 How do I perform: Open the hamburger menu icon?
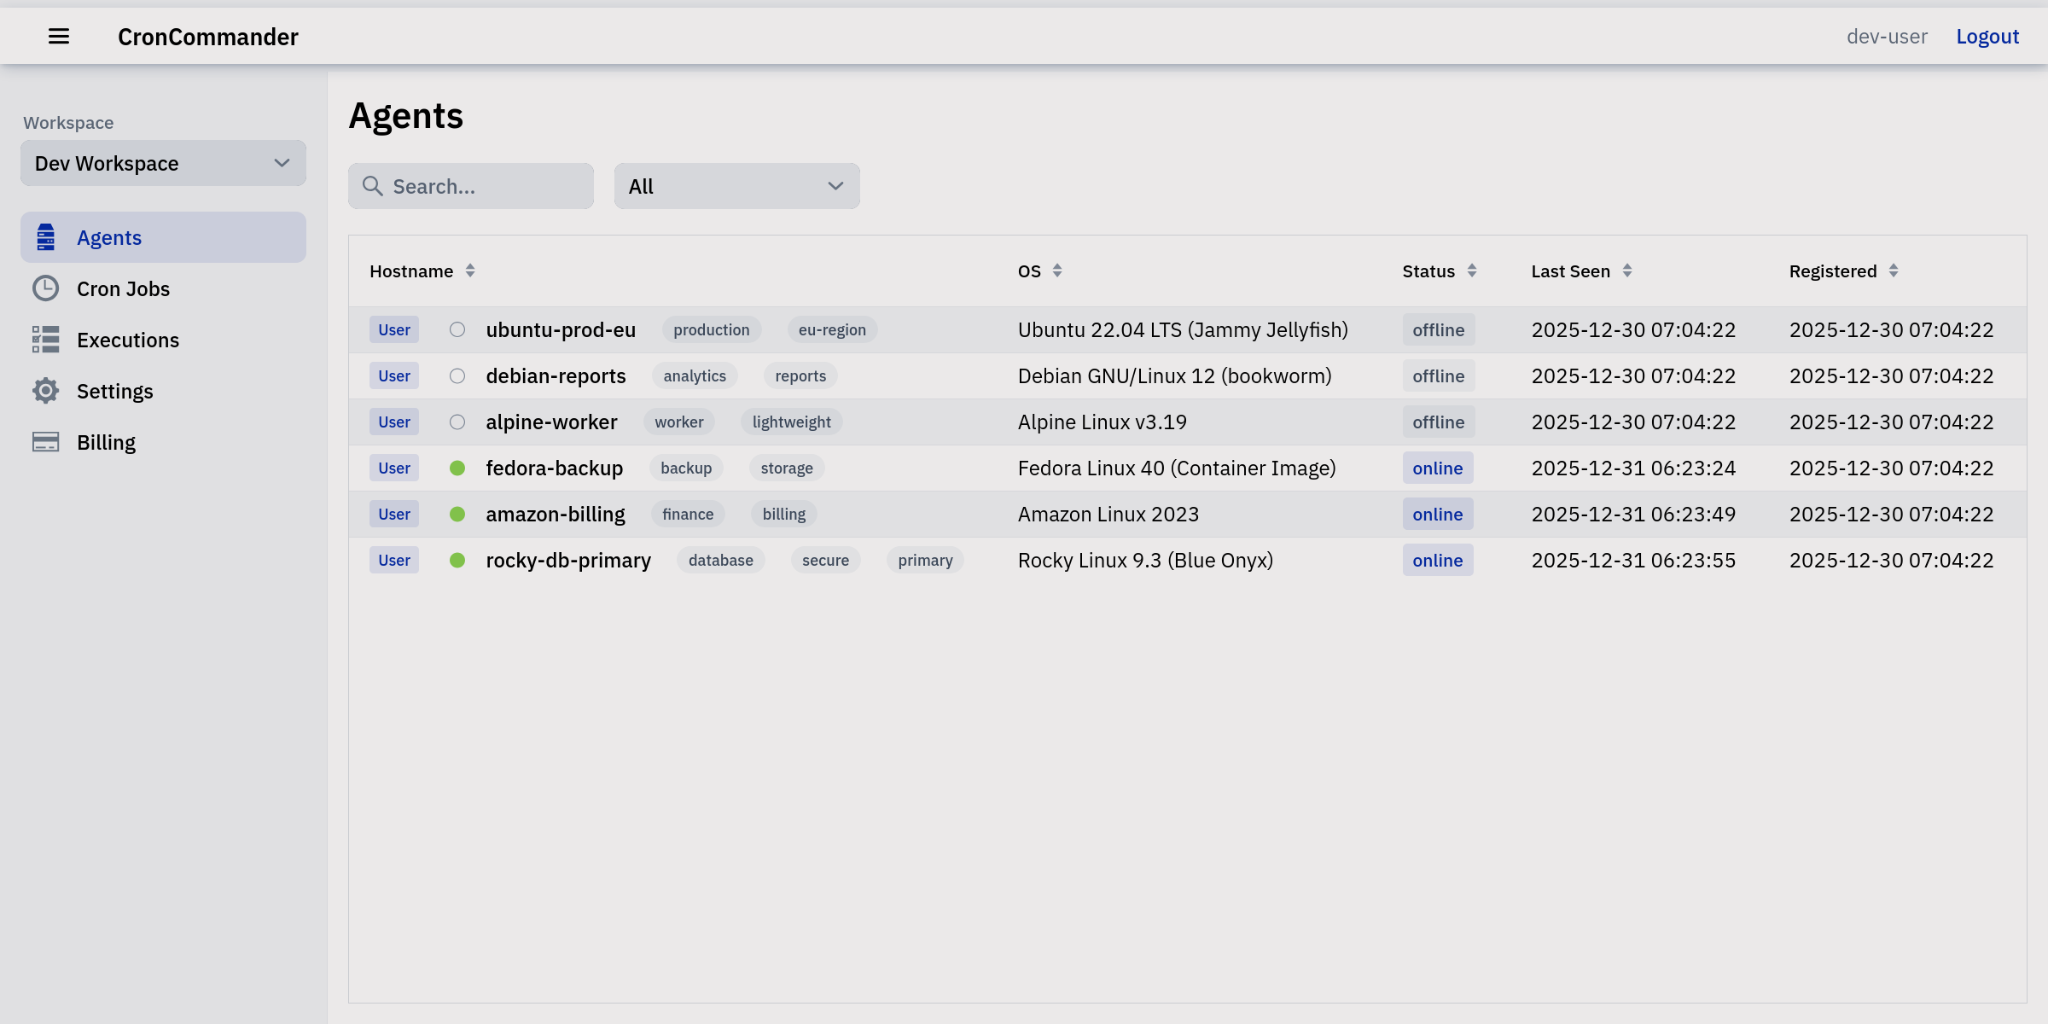pos(59,36)
